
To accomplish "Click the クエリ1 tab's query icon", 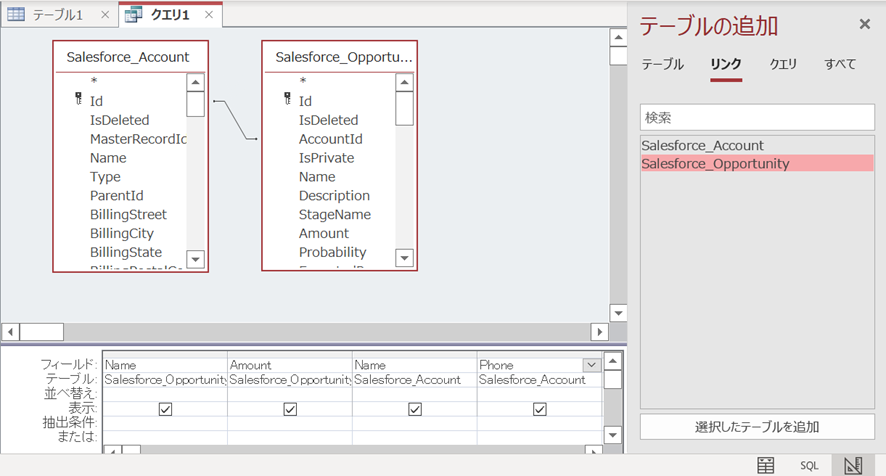I will pos(133,15).
